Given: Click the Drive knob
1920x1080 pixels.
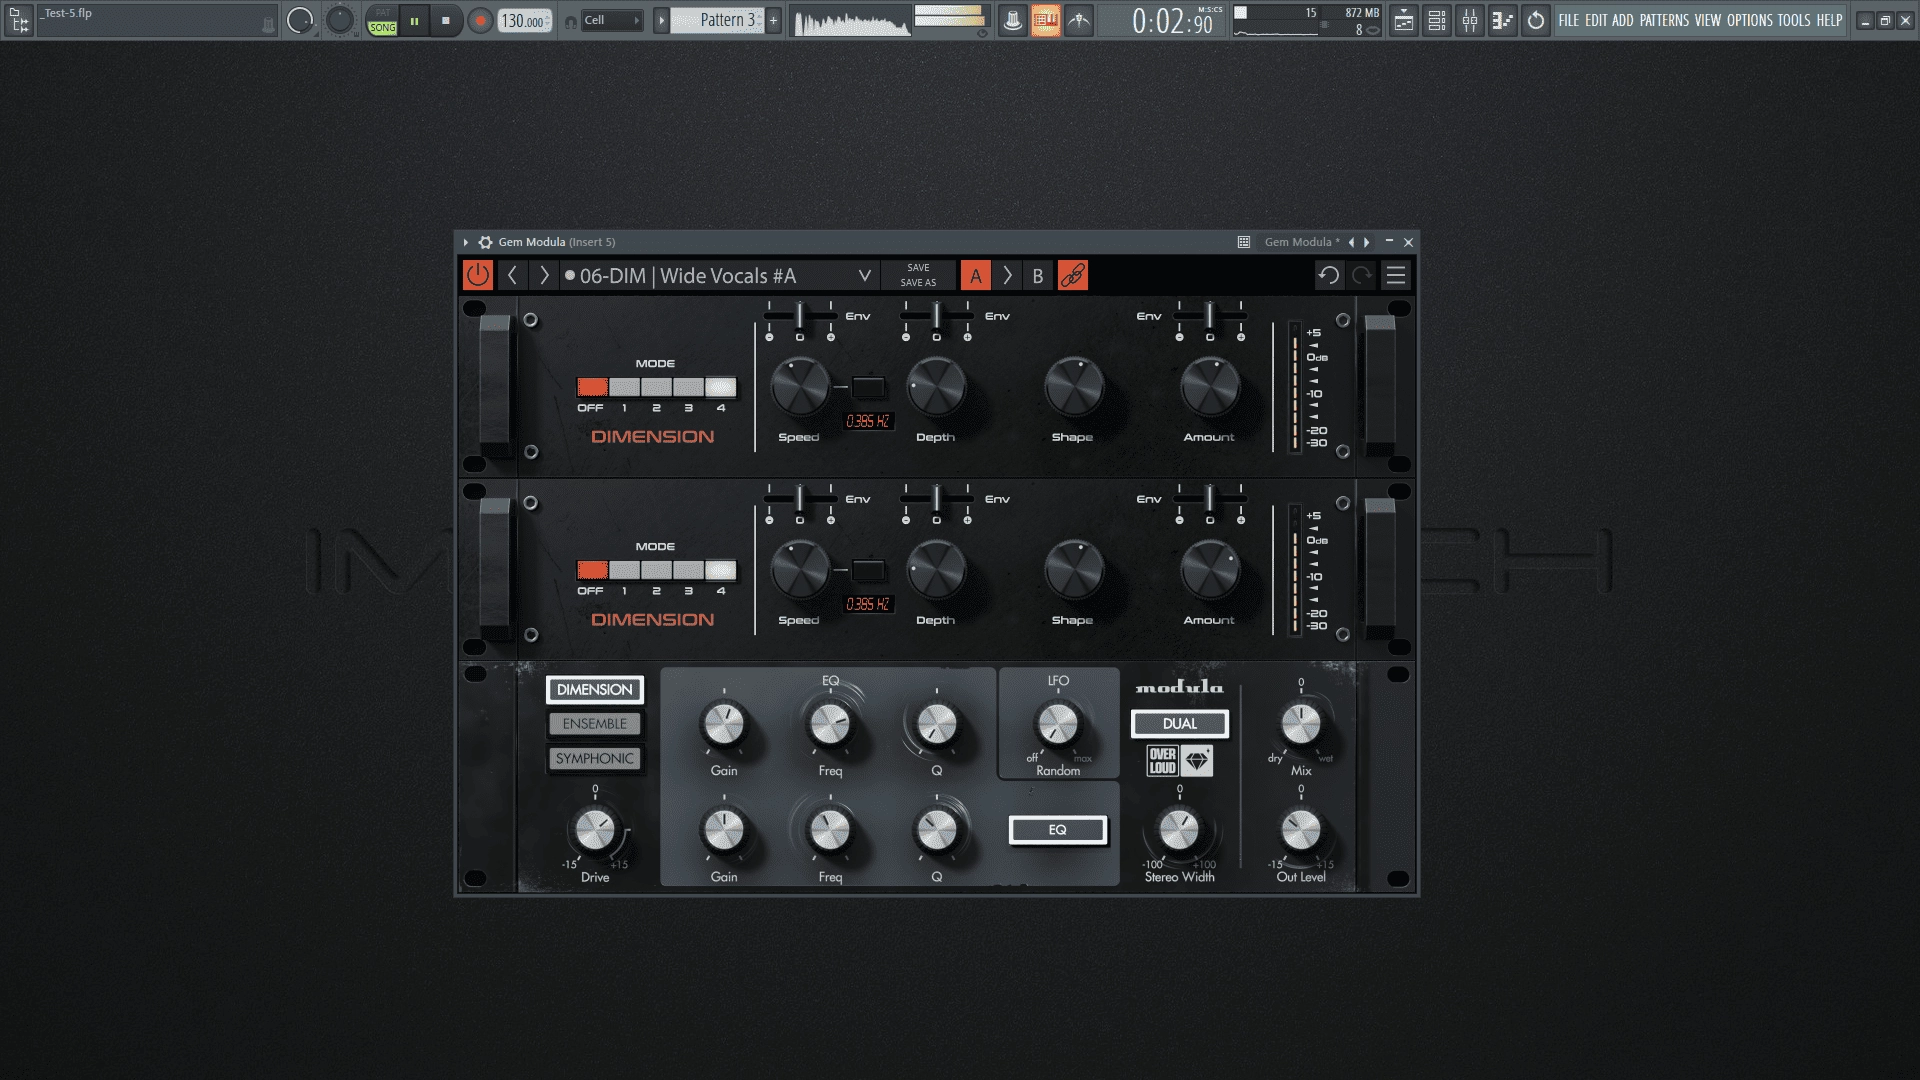Looking at the screenshot, I should tap(595, 830).
